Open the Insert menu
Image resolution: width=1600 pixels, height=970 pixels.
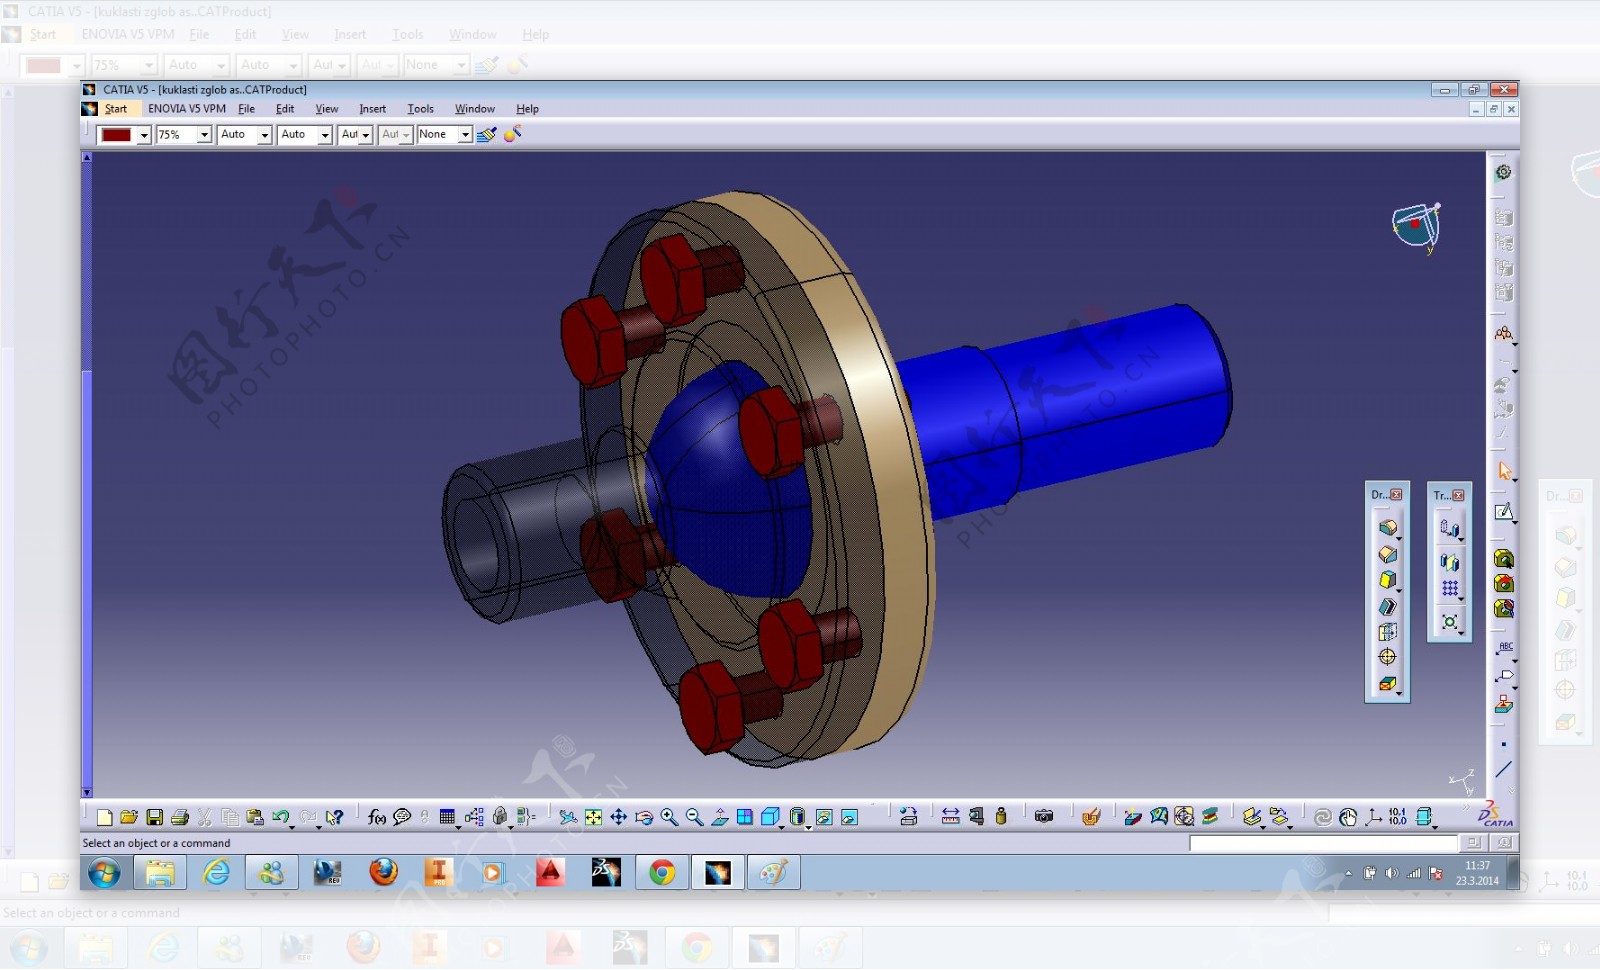(372, 109)
